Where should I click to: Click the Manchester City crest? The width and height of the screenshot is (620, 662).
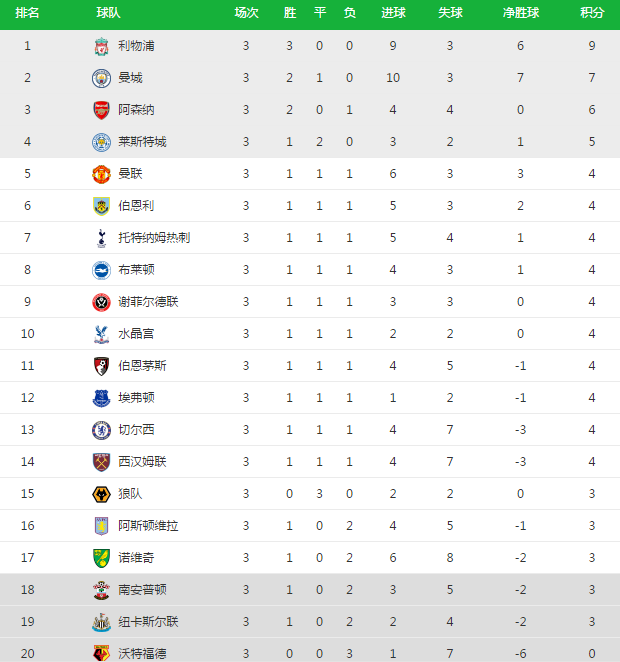[101, 78]
